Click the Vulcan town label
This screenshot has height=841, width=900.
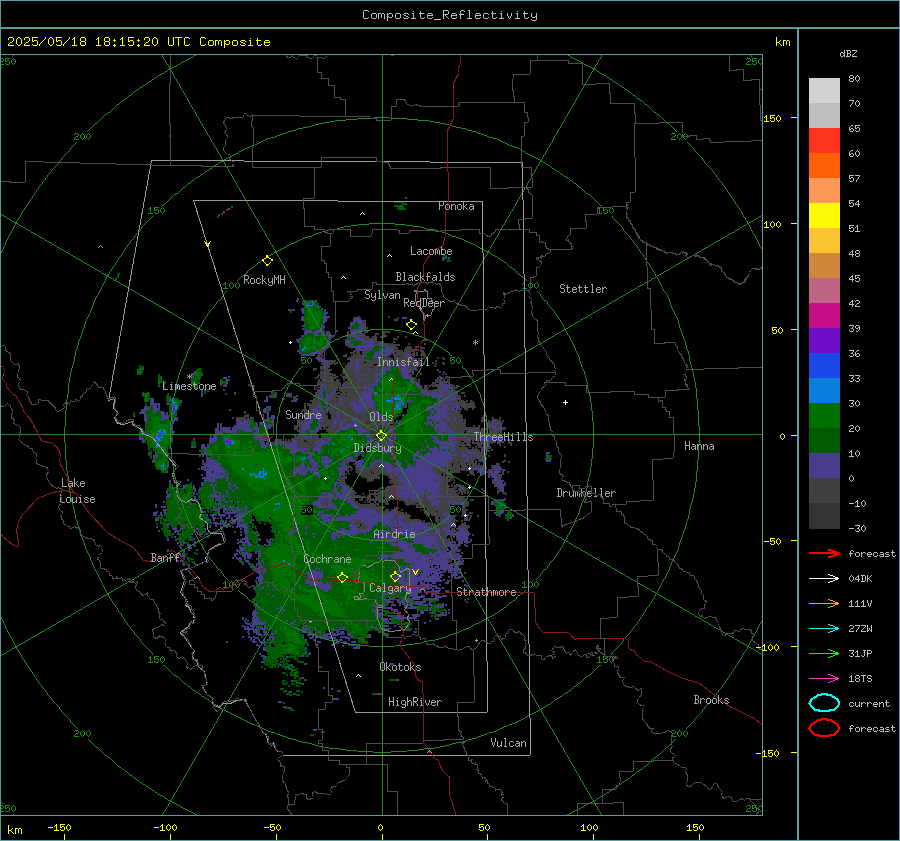pos(508,743)
